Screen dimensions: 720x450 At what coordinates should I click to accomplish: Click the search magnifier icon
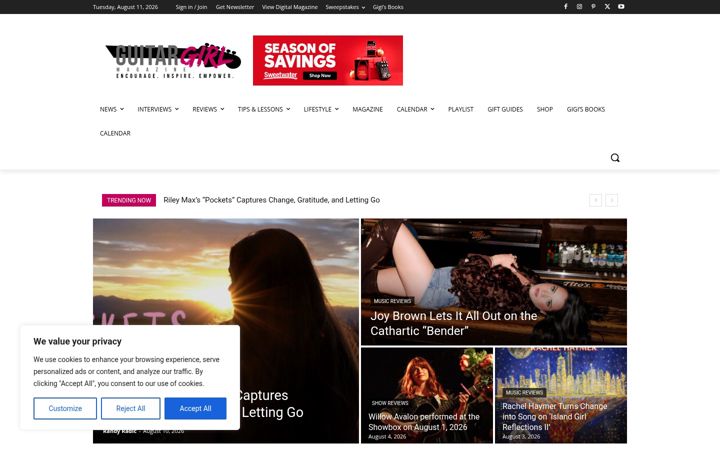615,158
